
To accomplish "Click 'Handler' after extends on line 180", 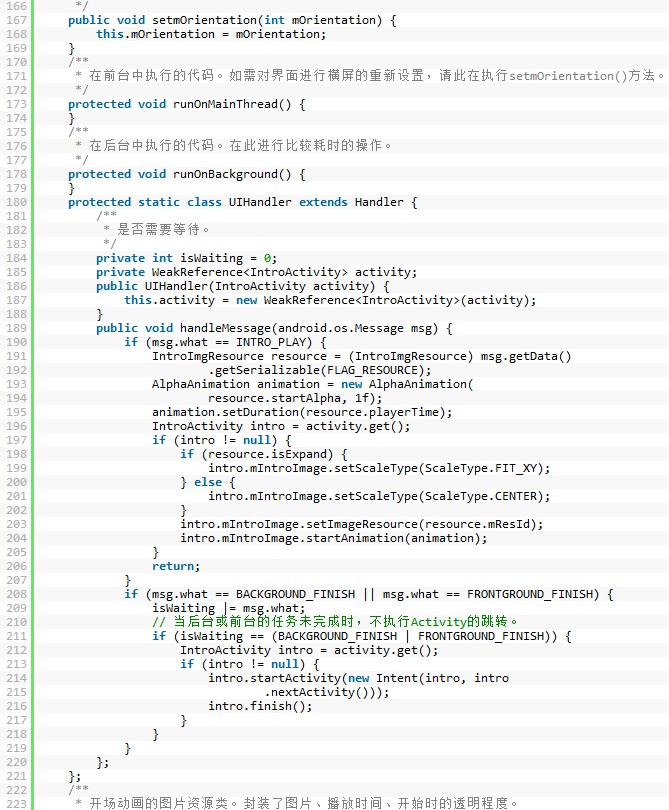I will [x=379, y=202].
